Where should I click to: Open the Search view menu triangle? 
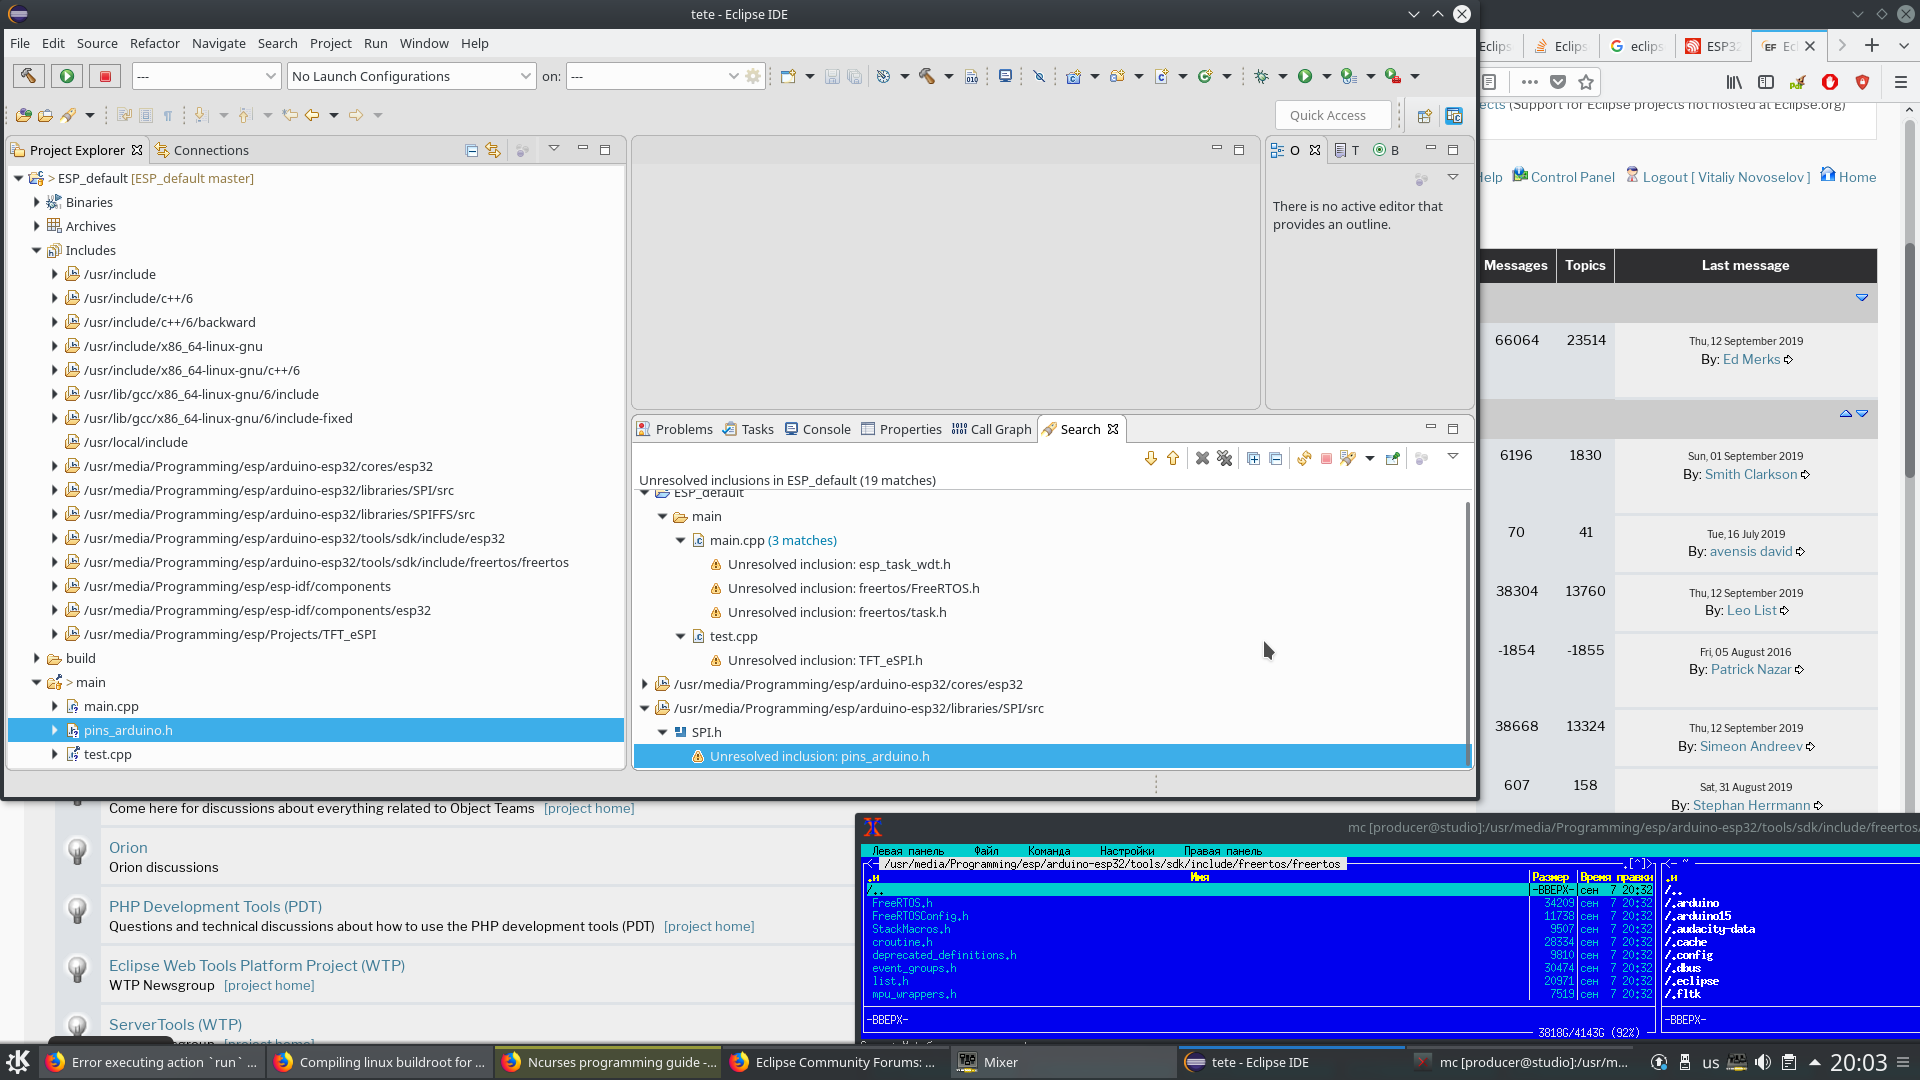[1453, 457]
